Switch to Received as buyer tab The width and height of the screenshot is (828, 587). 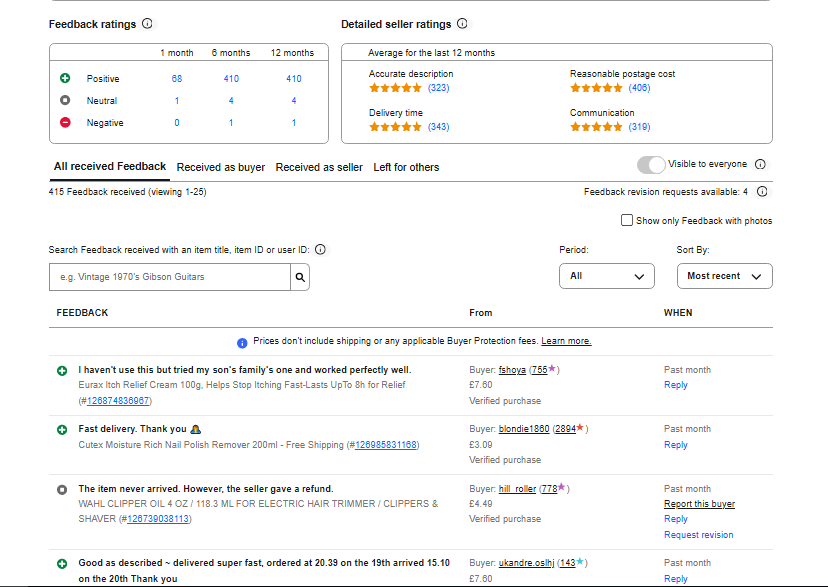point(221,167)
